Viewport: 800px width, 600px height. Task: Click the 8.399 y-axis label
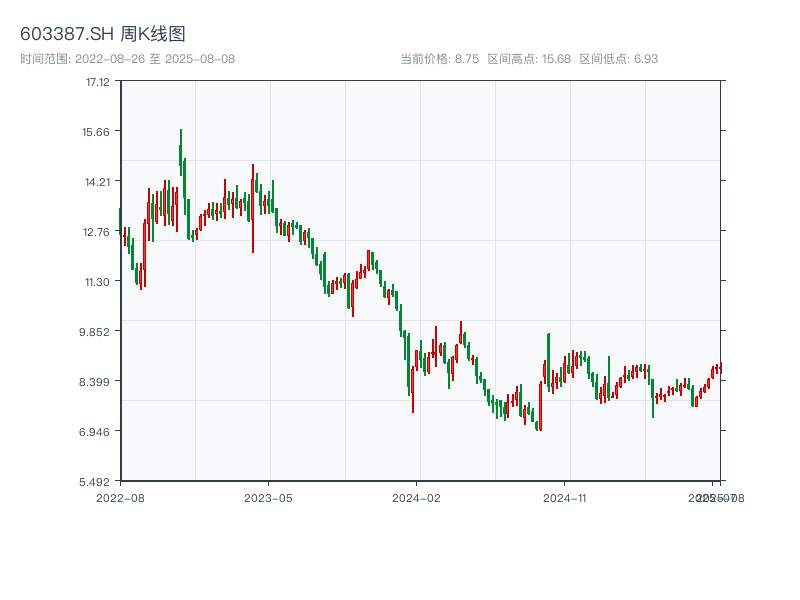[x=97, y=382]
